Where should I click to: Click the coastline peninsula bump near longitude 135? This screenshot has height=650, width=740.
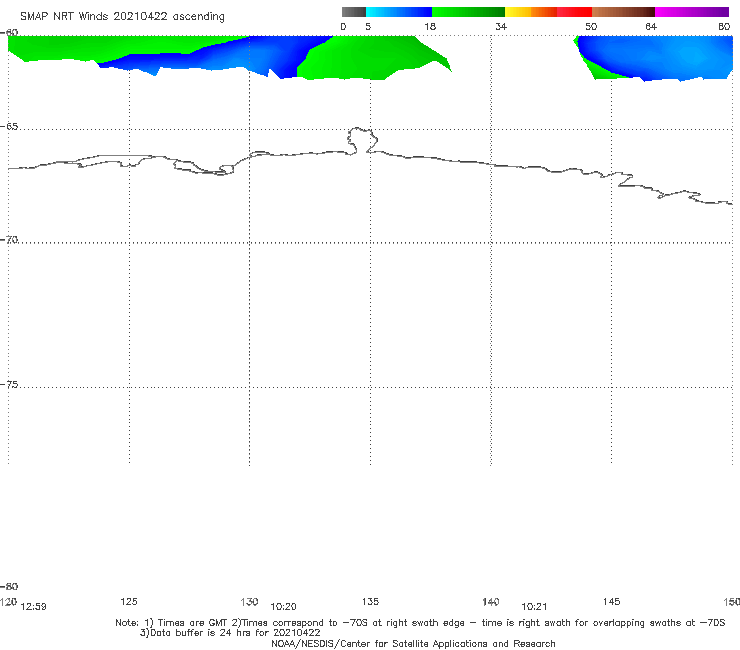coord(362,140)
